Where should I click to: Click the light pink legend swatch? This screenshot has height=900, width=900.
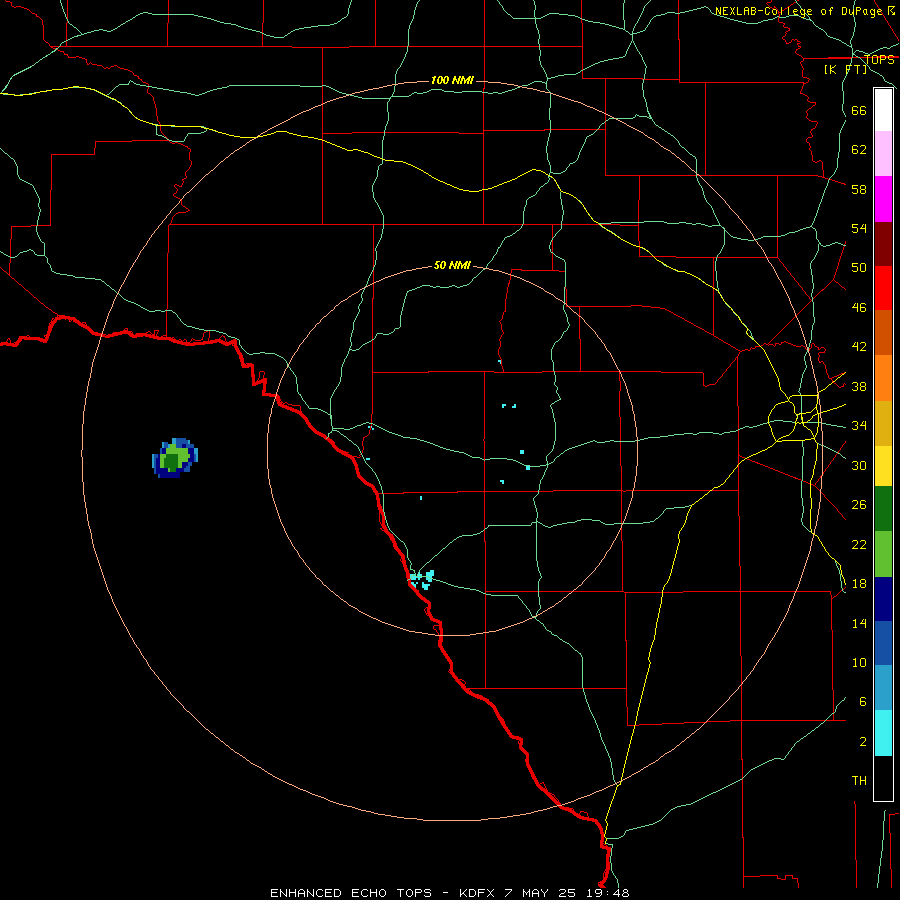point(883,153)
